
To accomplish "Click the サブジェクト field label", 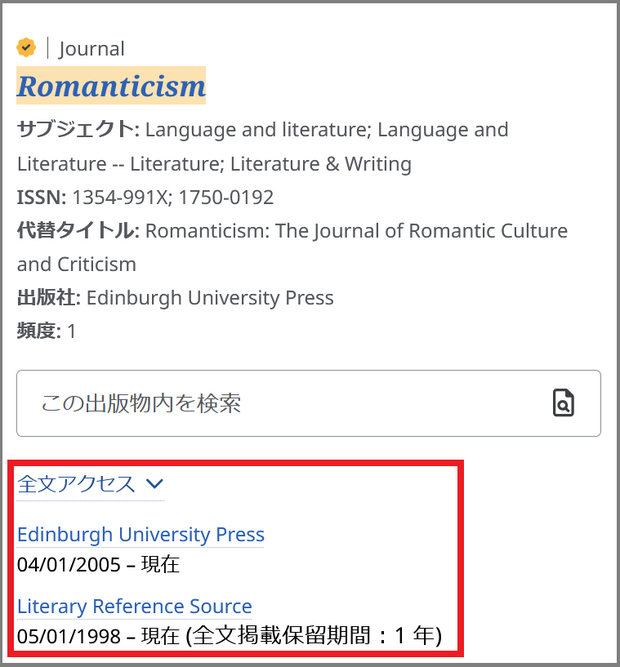I will [76, 130].
